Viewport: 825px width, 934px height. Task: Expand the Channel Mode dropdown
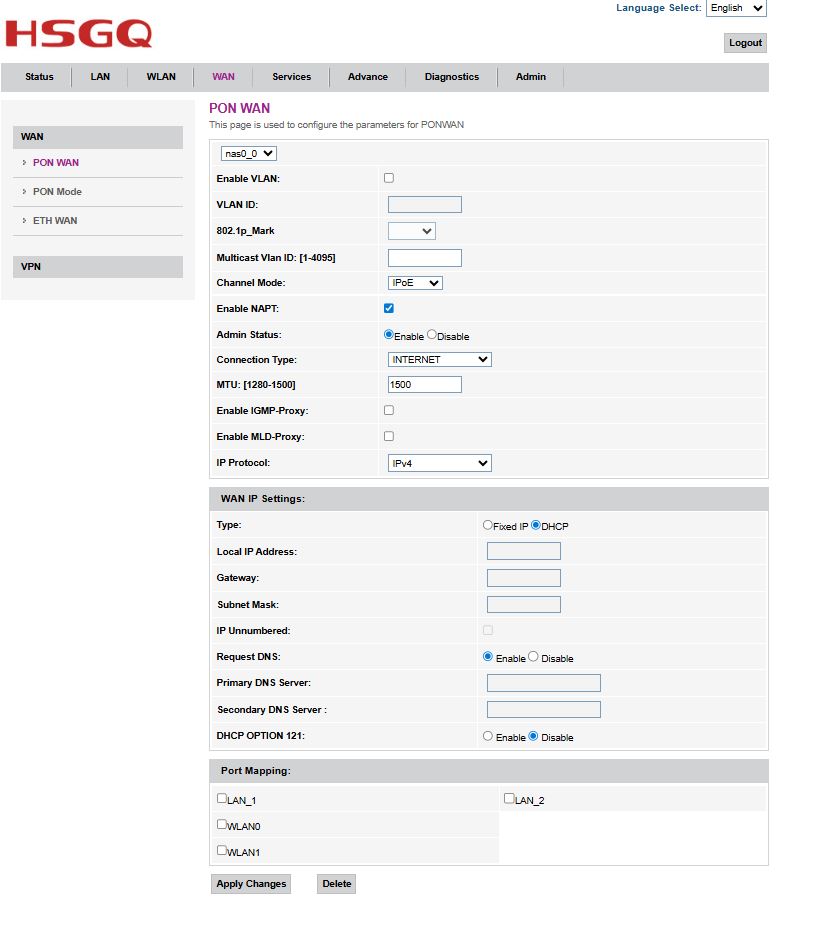(415, 283)
